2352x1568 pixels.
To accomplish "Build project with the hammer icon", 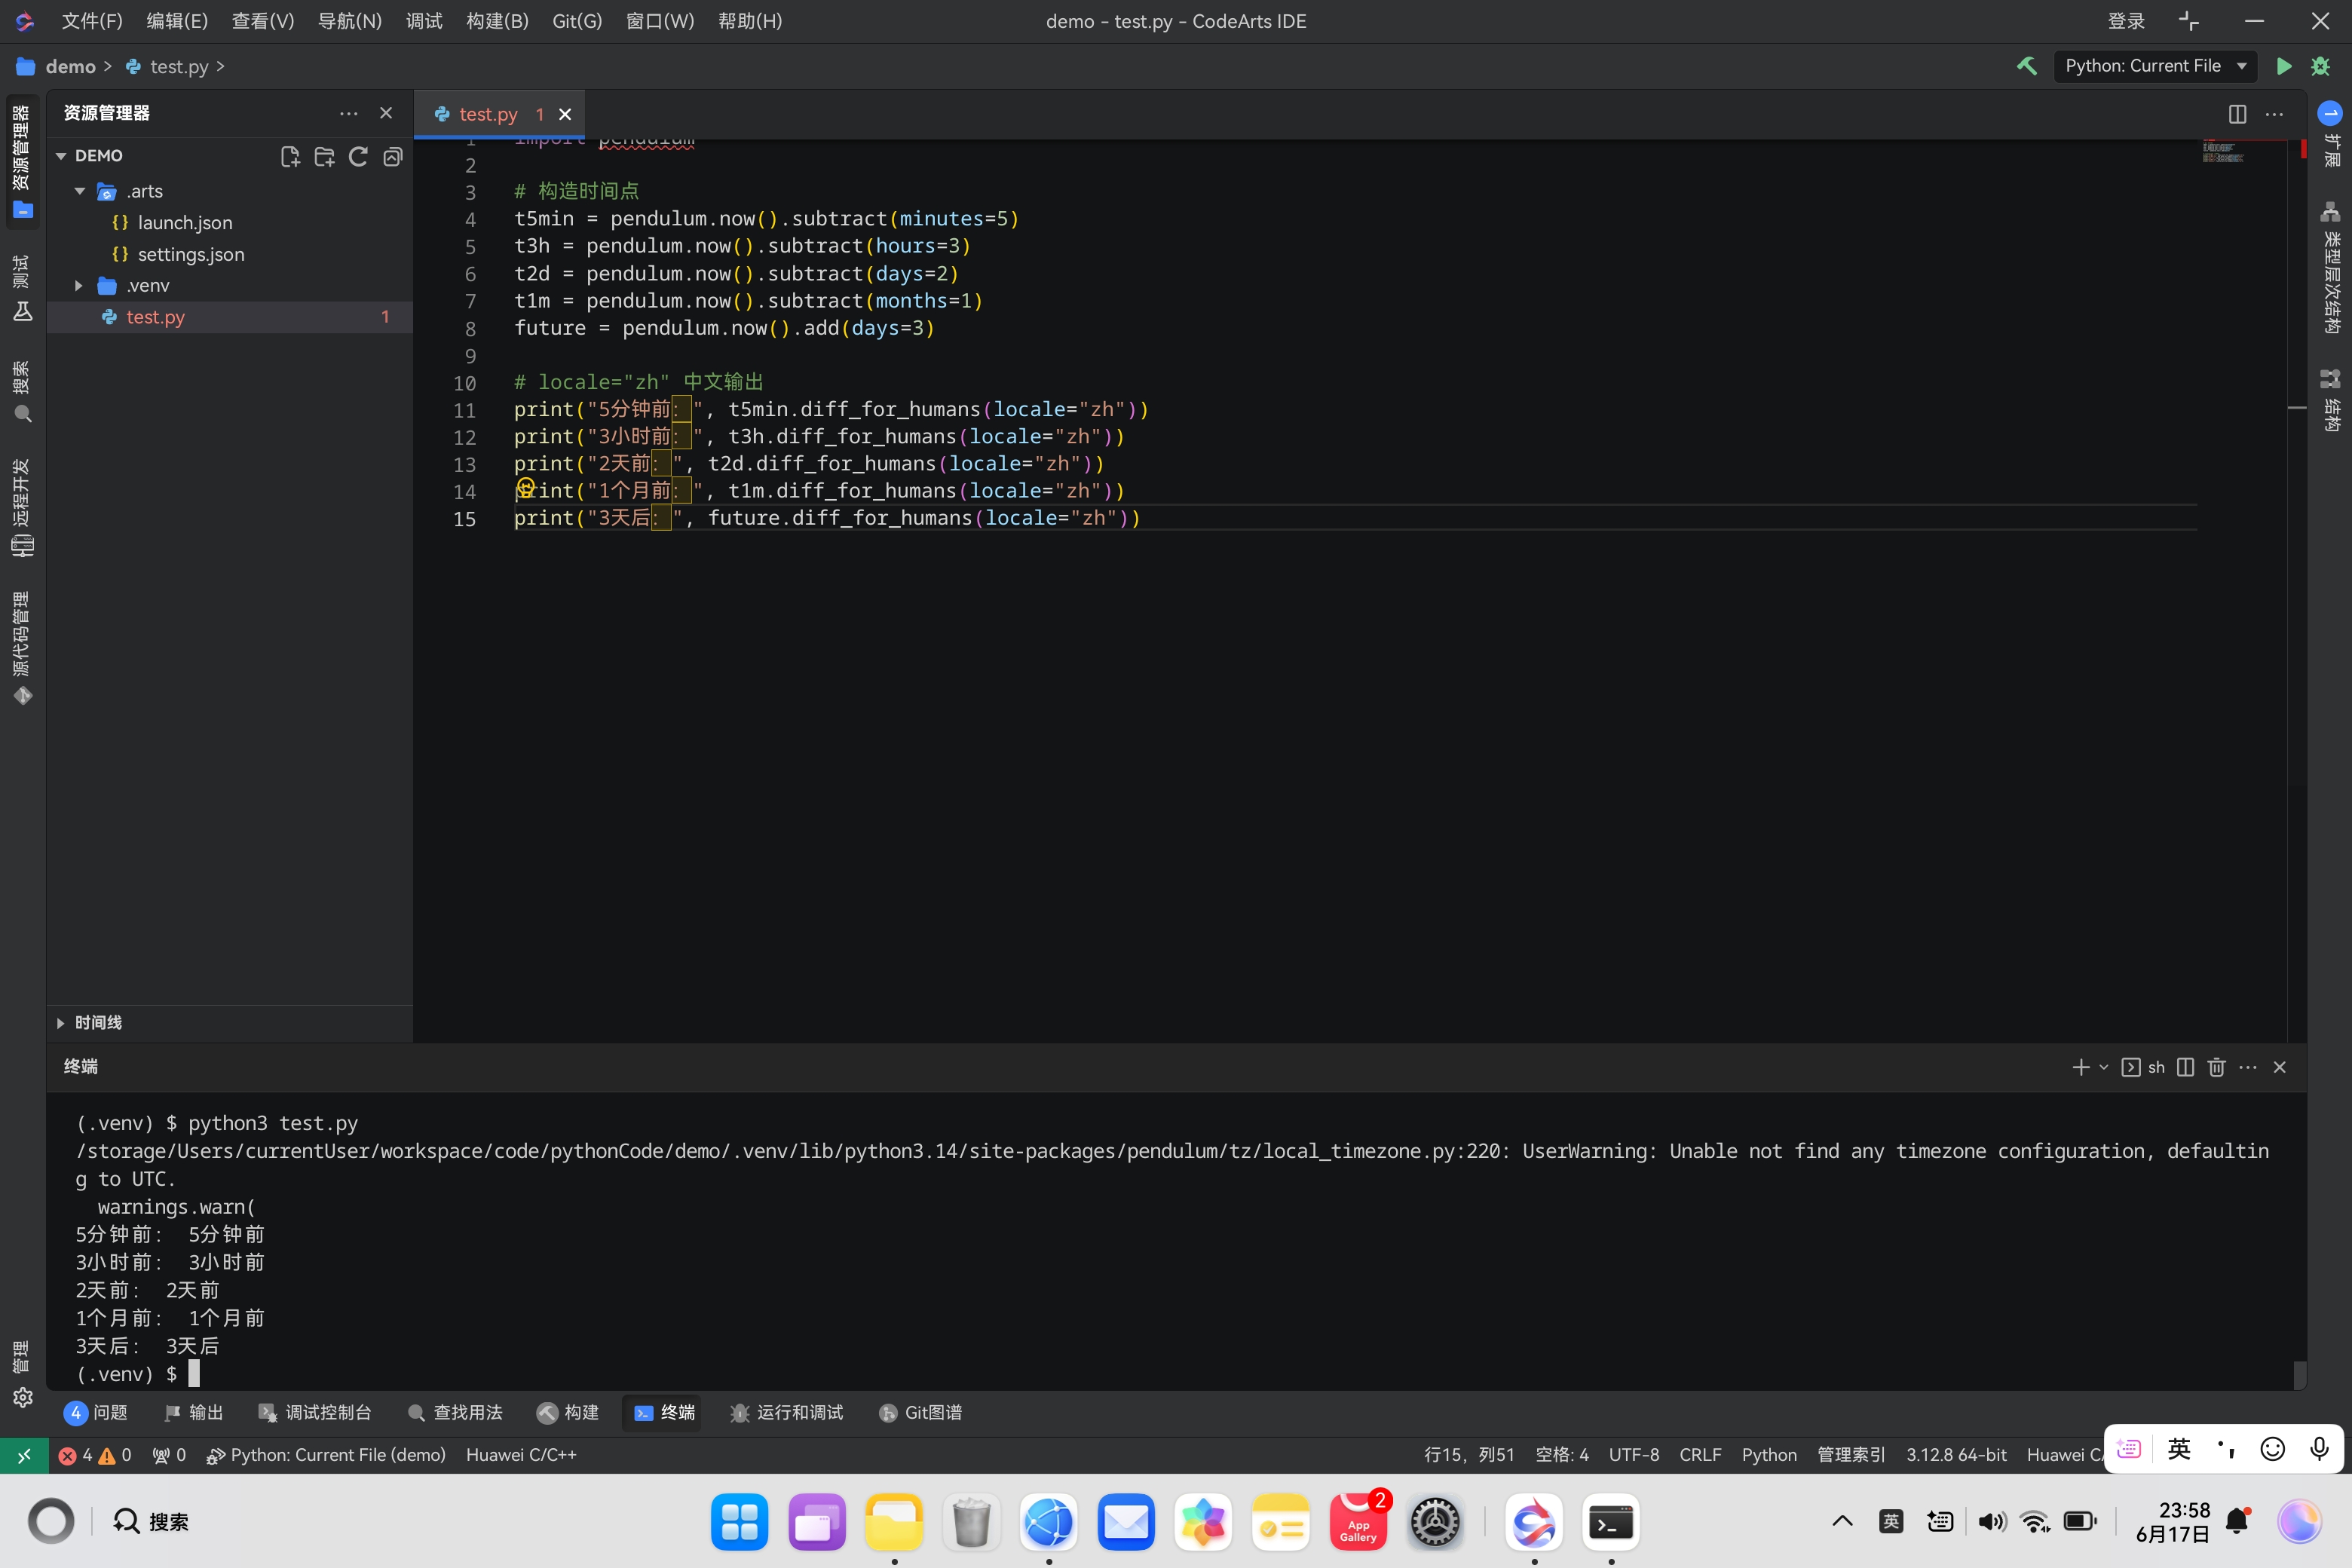I will [2027, 66].
